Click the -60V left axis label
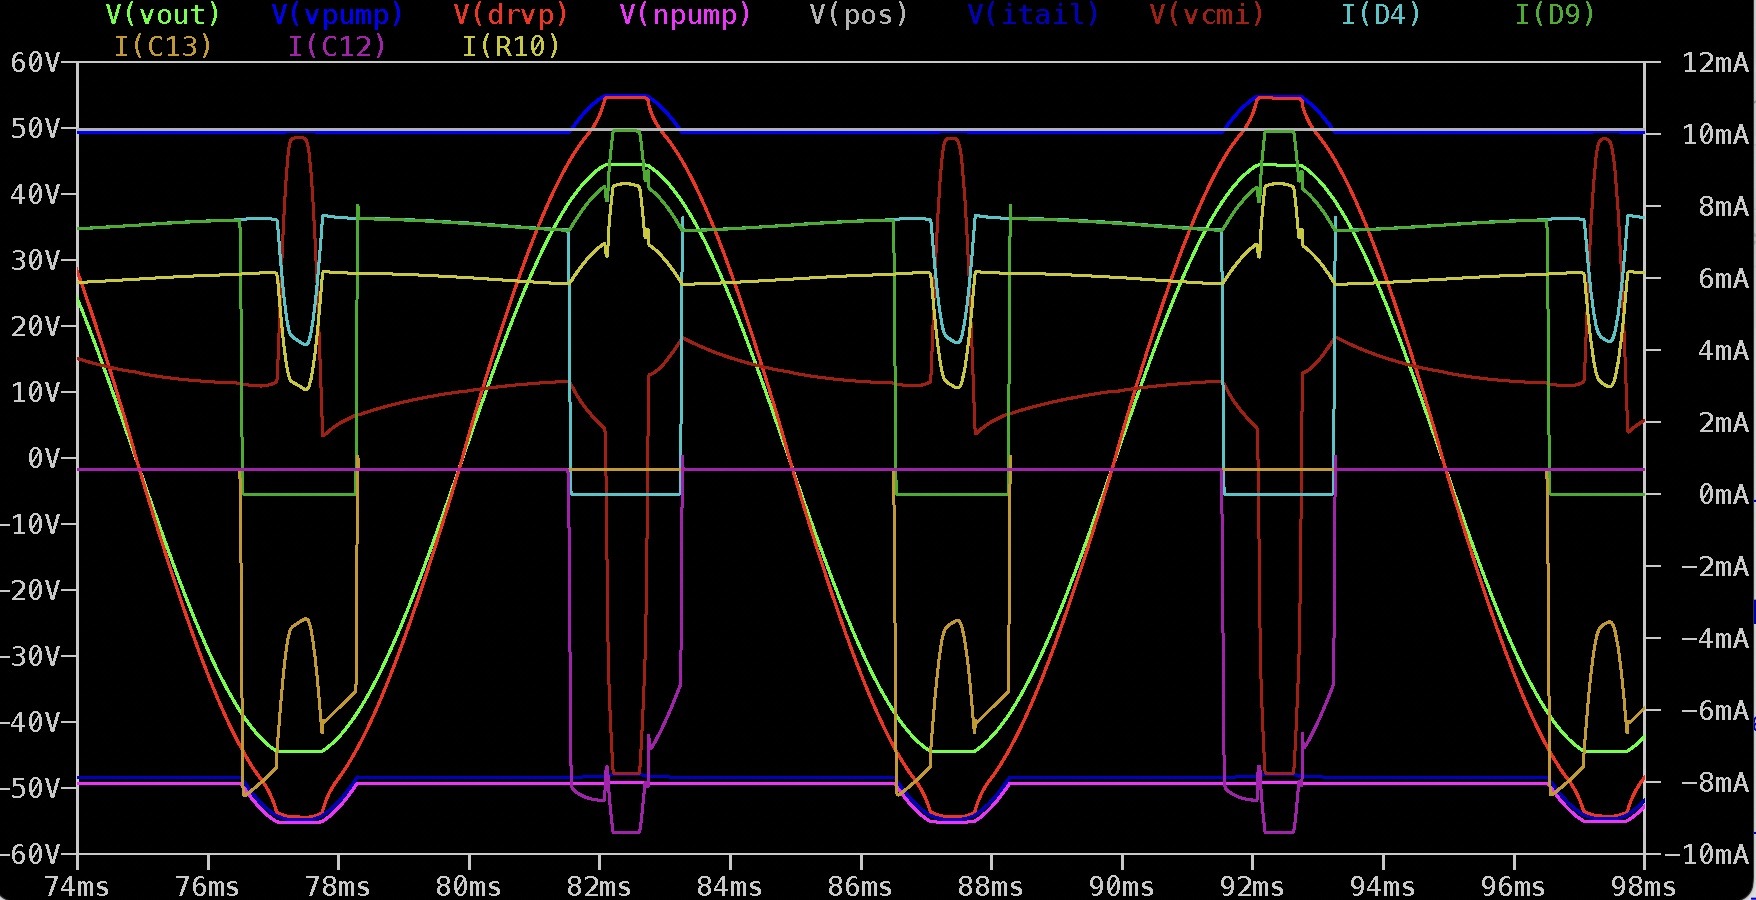Viewport: 1756px width, 900px height. [31, 855]
